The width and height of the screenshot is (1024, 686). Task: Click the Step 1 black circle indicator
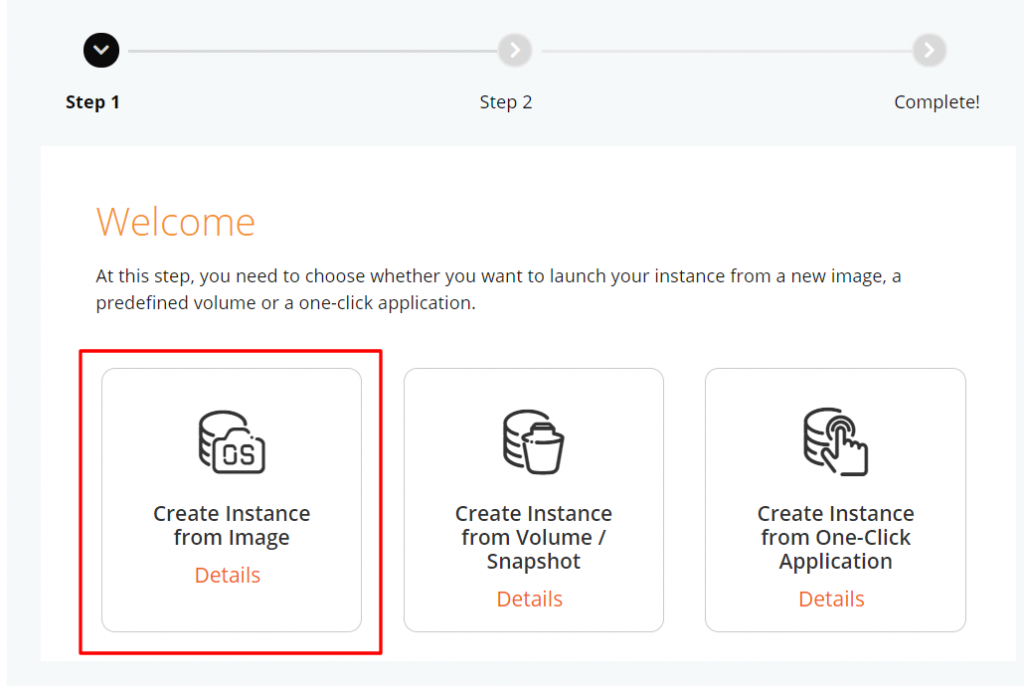point(101,50)
